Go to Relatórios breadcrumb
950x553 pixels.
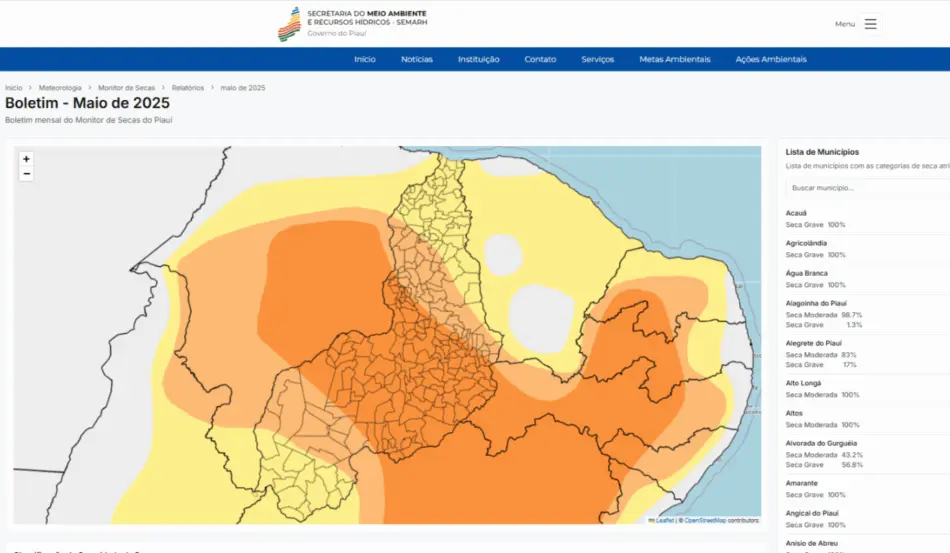coord(188,88)
